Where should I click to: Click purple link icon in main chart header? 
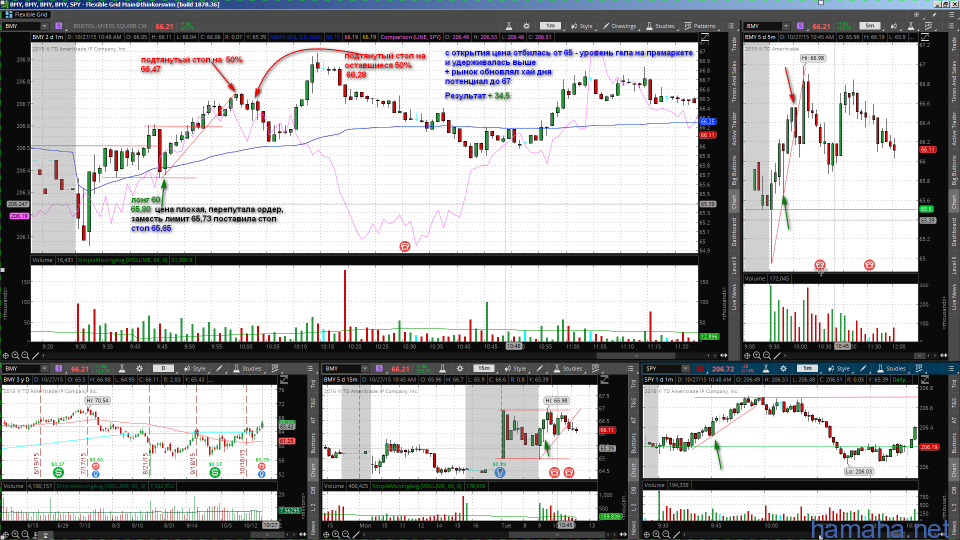click(59, 26)
